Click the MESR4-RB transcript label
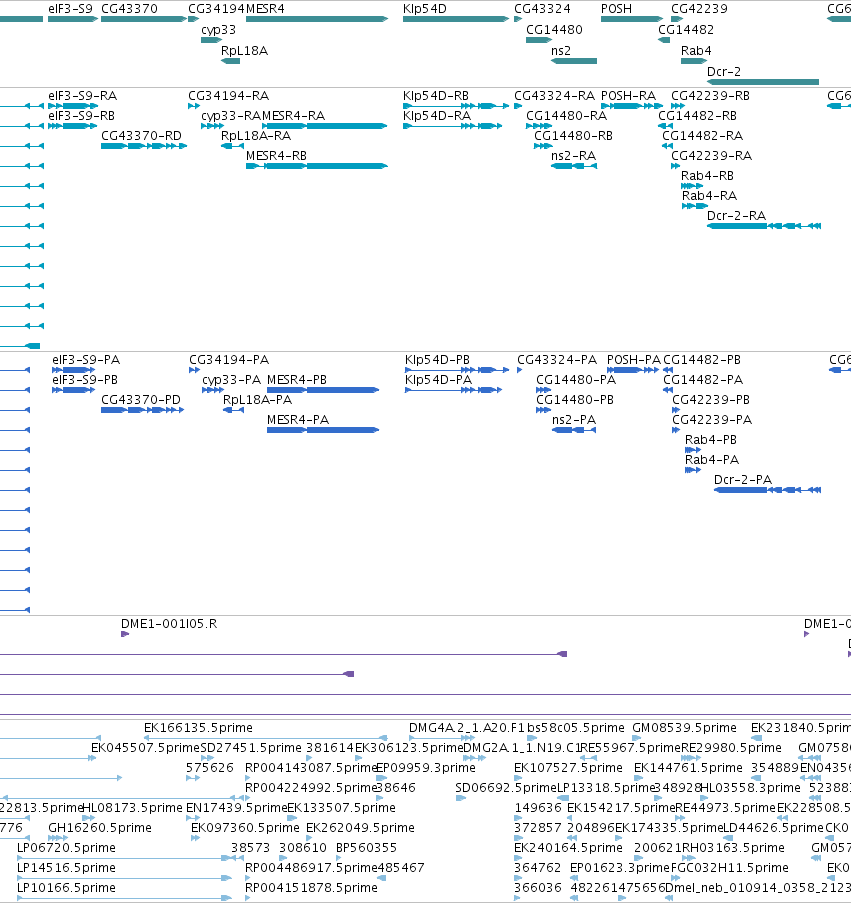This screenshot has height=903, width=851. [x=276, y=155]
